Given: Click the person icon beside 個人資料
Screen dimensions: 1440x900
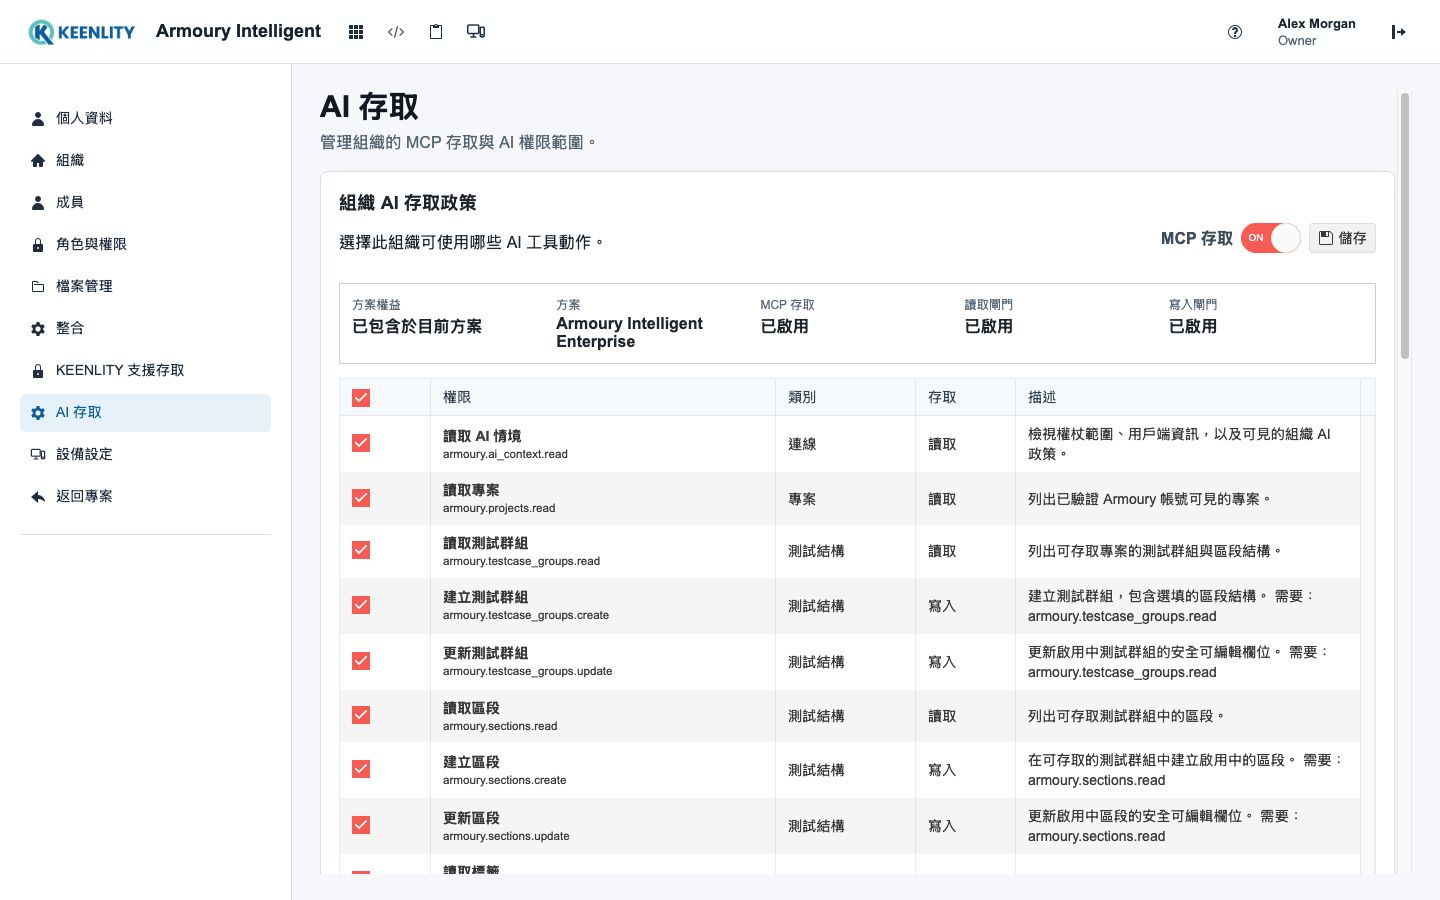Looking at the screenshot, I should click(x=38, y=118).
